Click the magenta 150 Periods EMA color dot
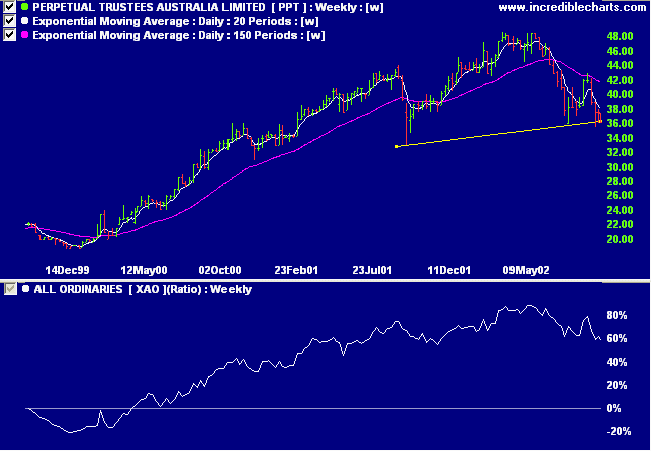The image size is (651, 451). tap(25, 35)
